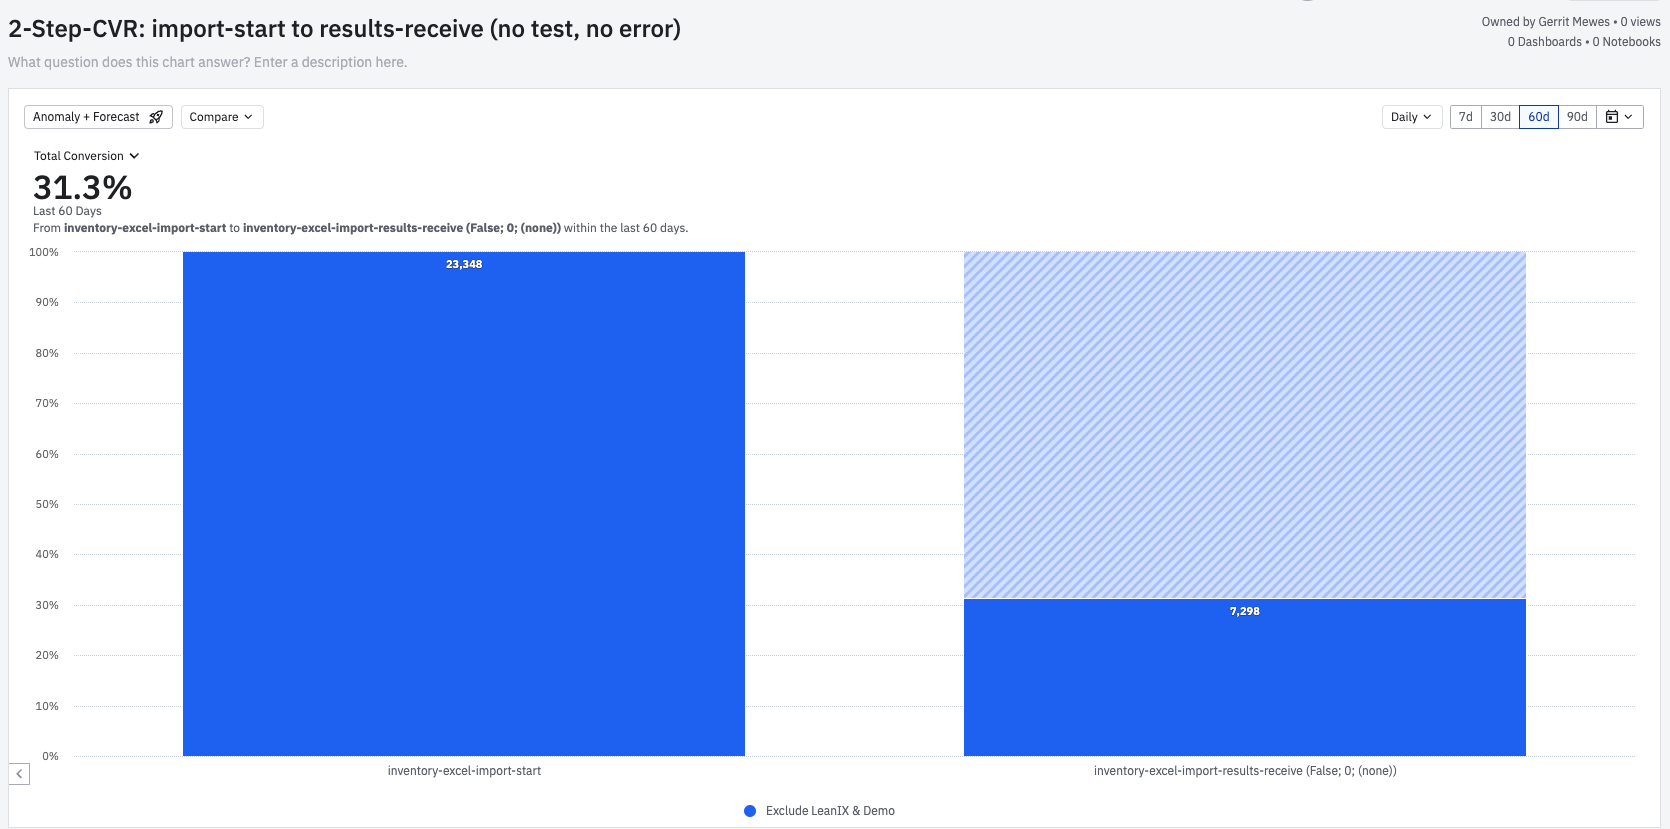Image resolution: width=1670 pixels, height=829 pixels.
Task: Click the rocket icon on Anomaly + Forecast
Action: tap(156, 117)
